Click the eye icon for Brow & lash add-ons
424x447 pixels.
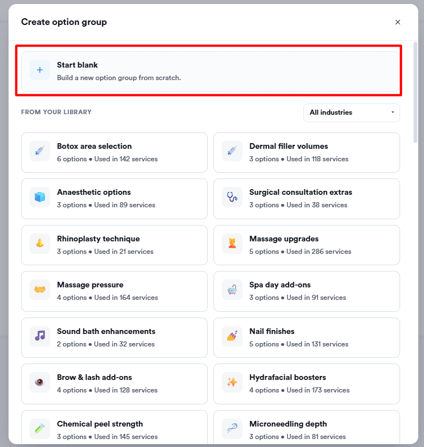[x=40, y=382]
